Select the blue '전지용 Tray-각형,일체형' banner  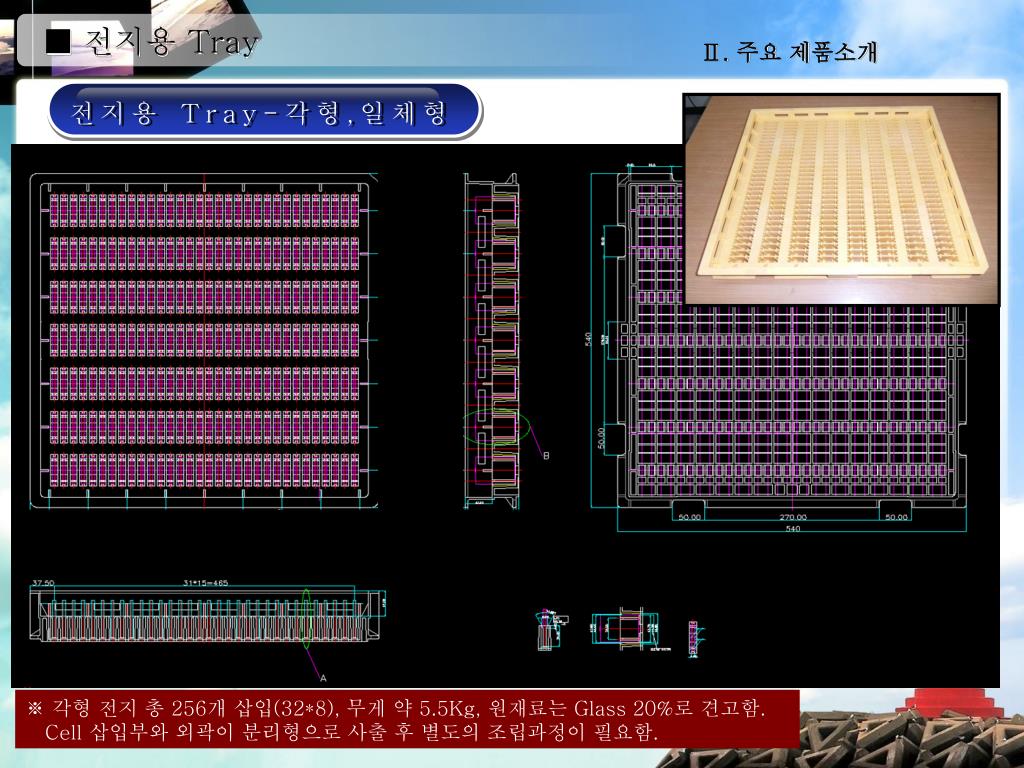click(x=264, y=112)
